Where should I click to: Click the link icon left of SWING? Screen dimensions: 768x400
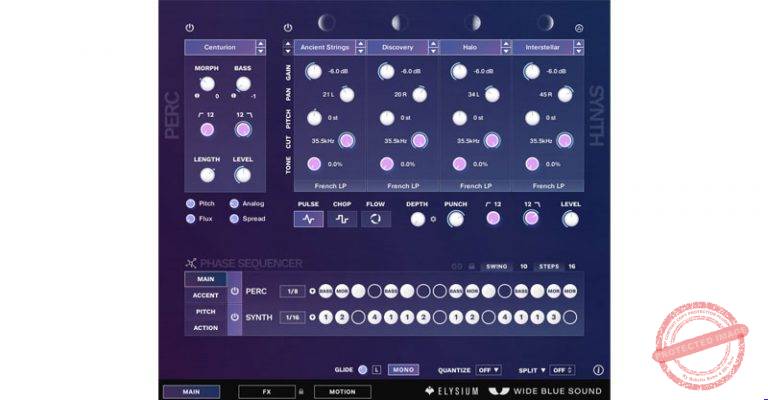click(x=456, y=267)
